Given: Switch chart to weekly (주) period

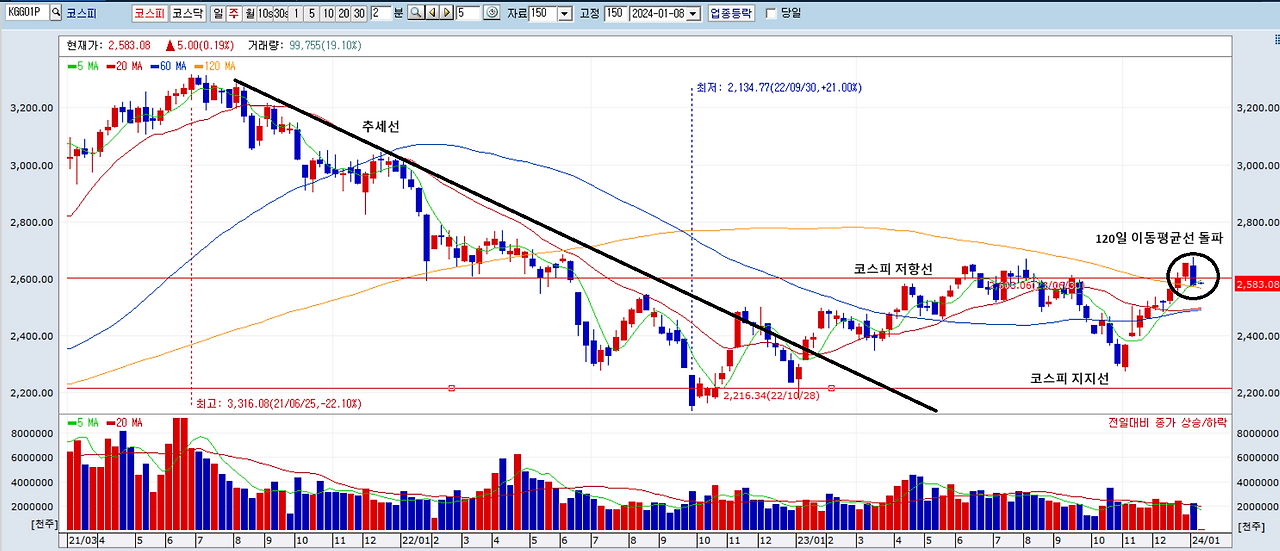Looking at the screenshot, I should point(233,13).
